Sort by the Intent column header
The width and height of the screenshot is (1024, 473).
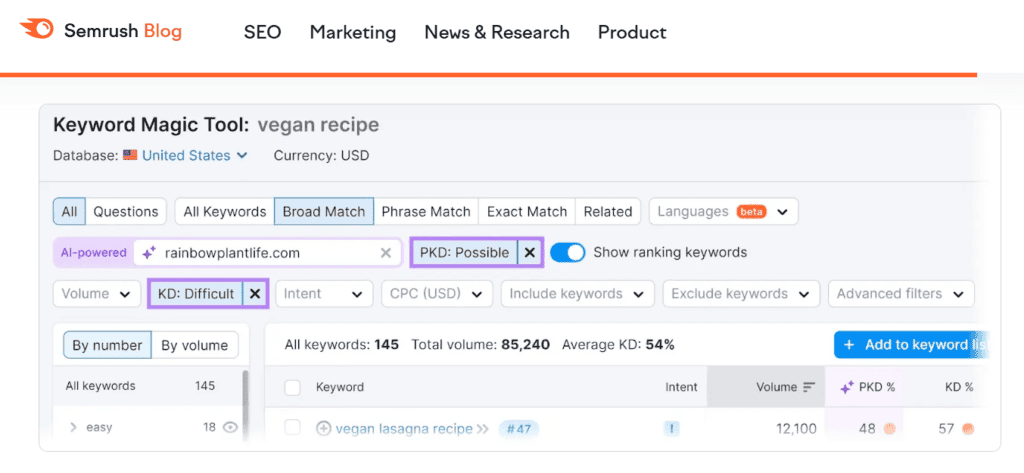point(681,387)
